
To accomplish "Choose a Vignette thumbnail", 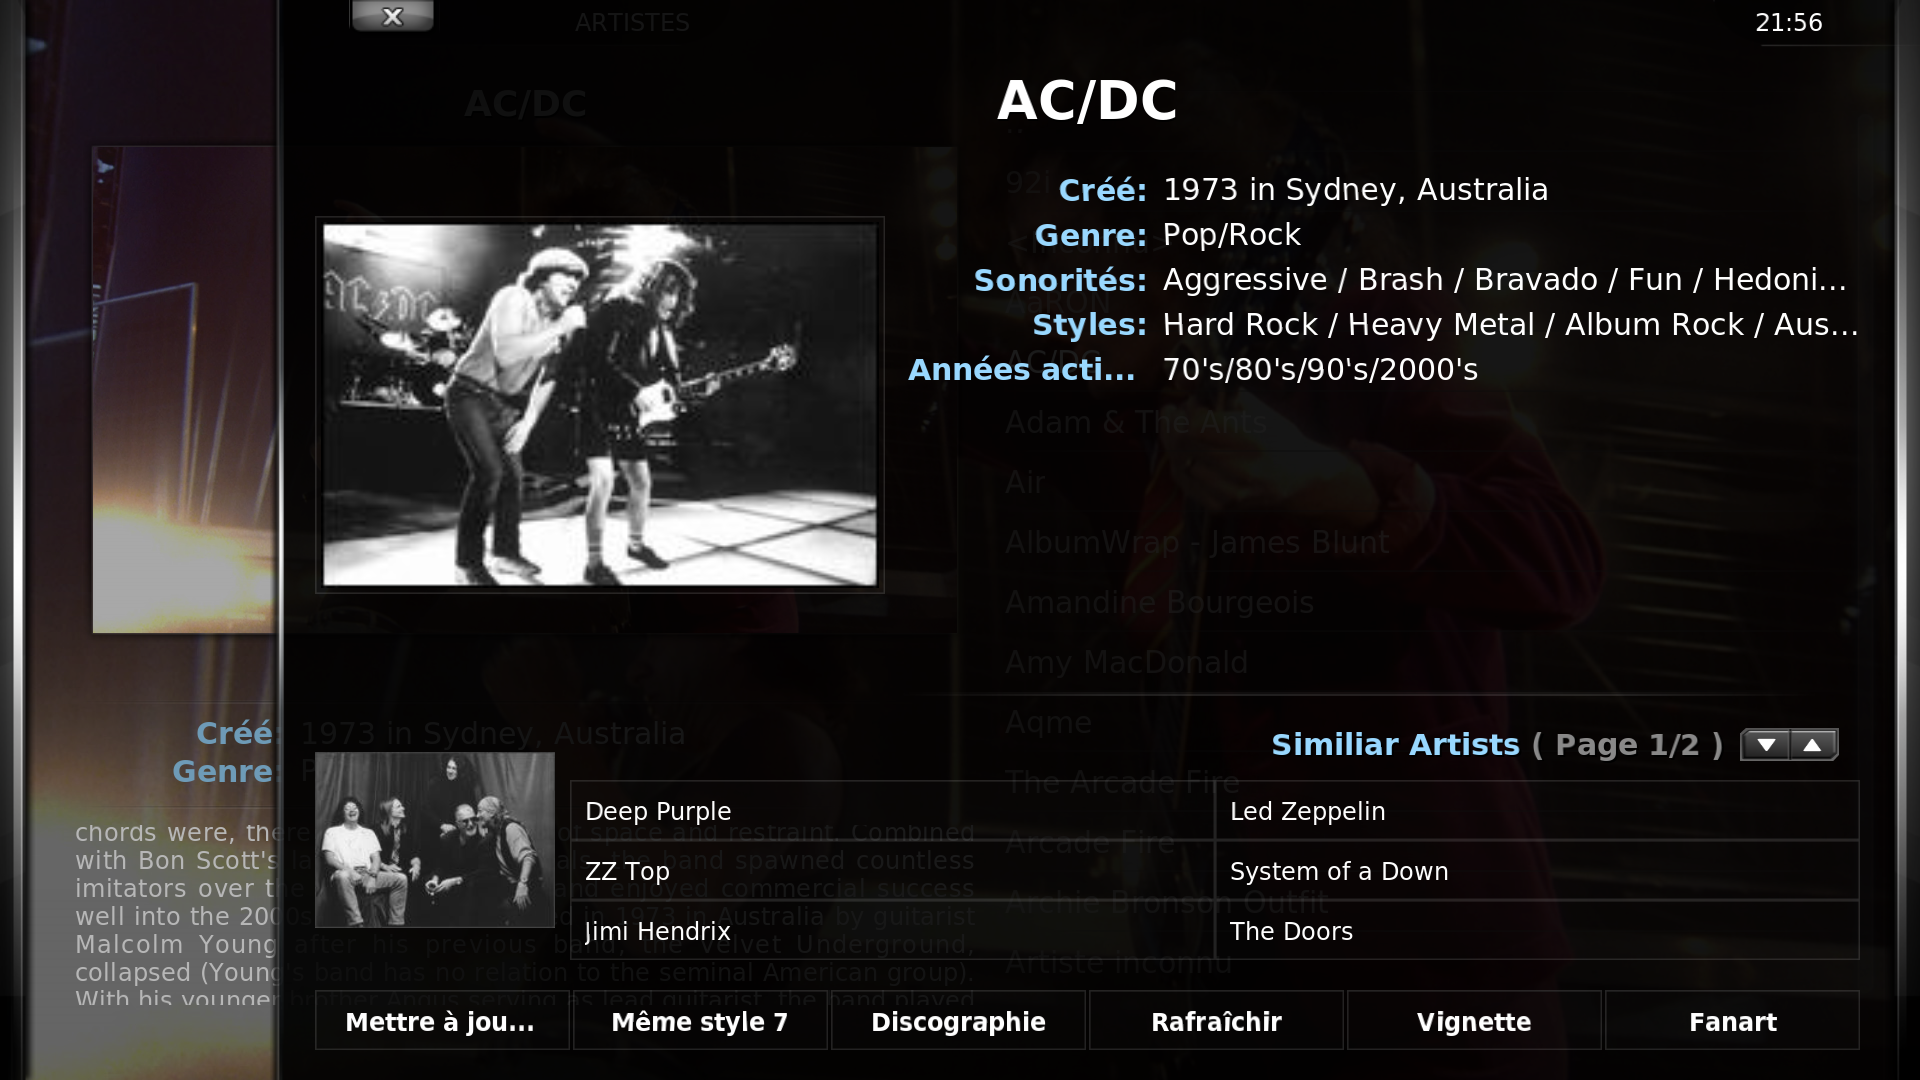I will 1474,1021.
